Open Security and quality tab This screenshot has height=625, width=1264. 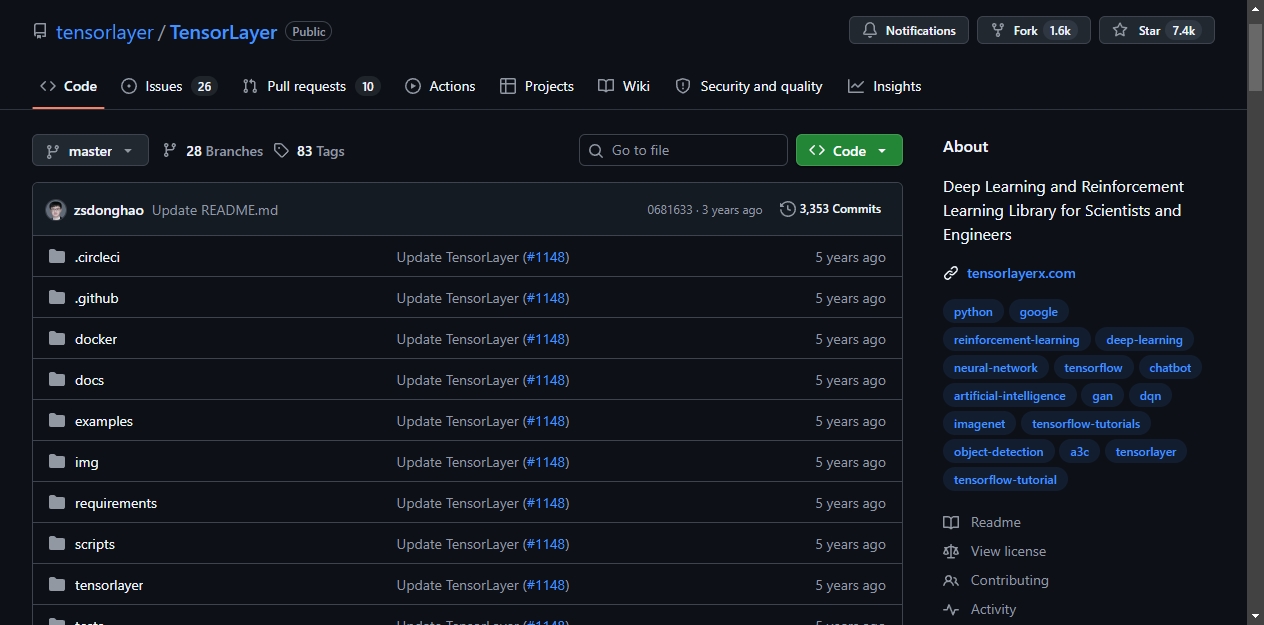[x=749, y=86]
